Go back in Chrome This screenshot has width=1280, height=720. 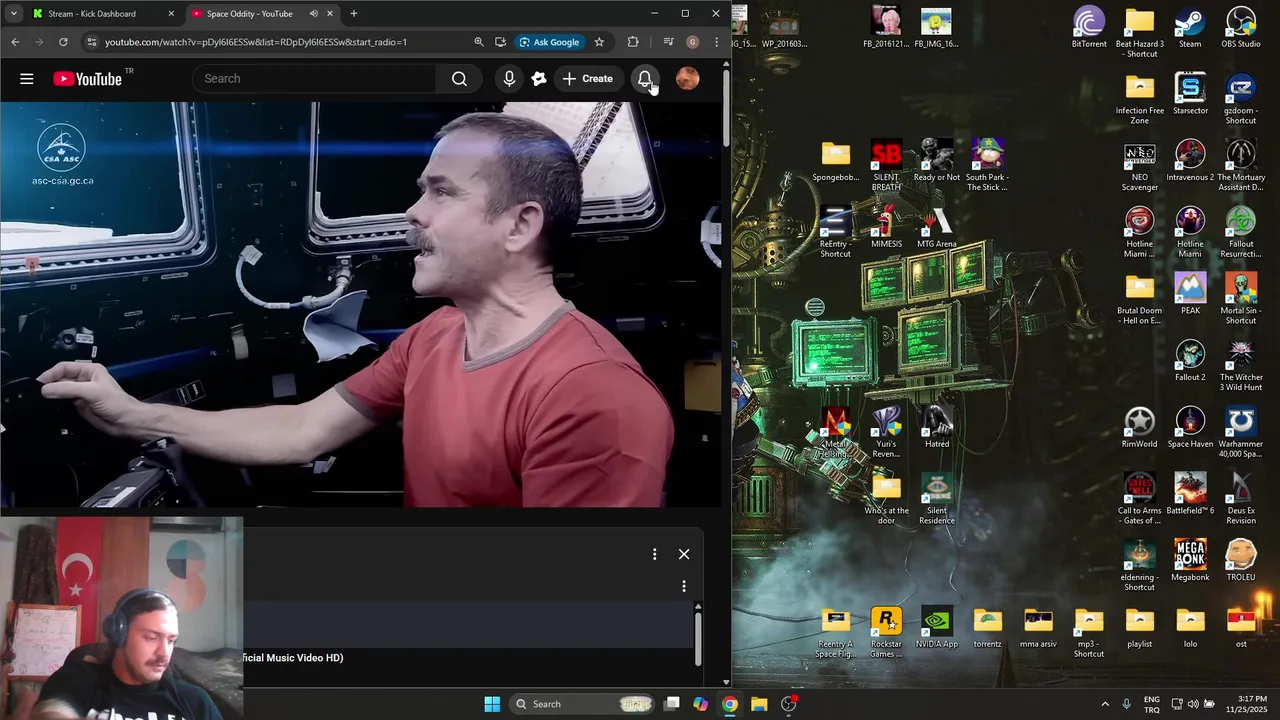pyautogui.click(x=15, y=42)
